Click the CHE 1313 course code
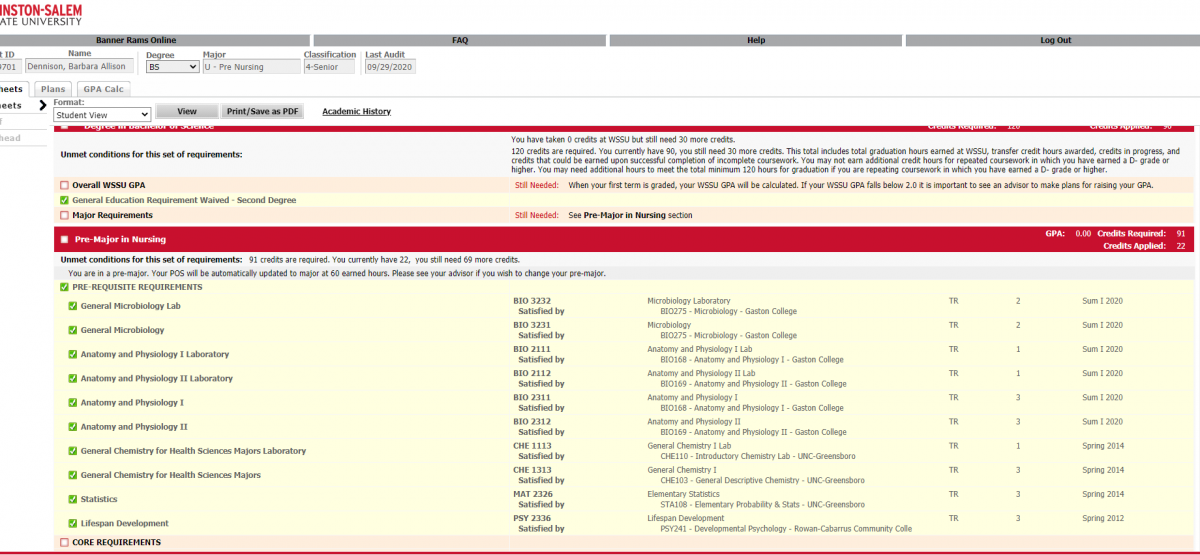Screen dimensions: 1200x555 [x=532, y=470]
